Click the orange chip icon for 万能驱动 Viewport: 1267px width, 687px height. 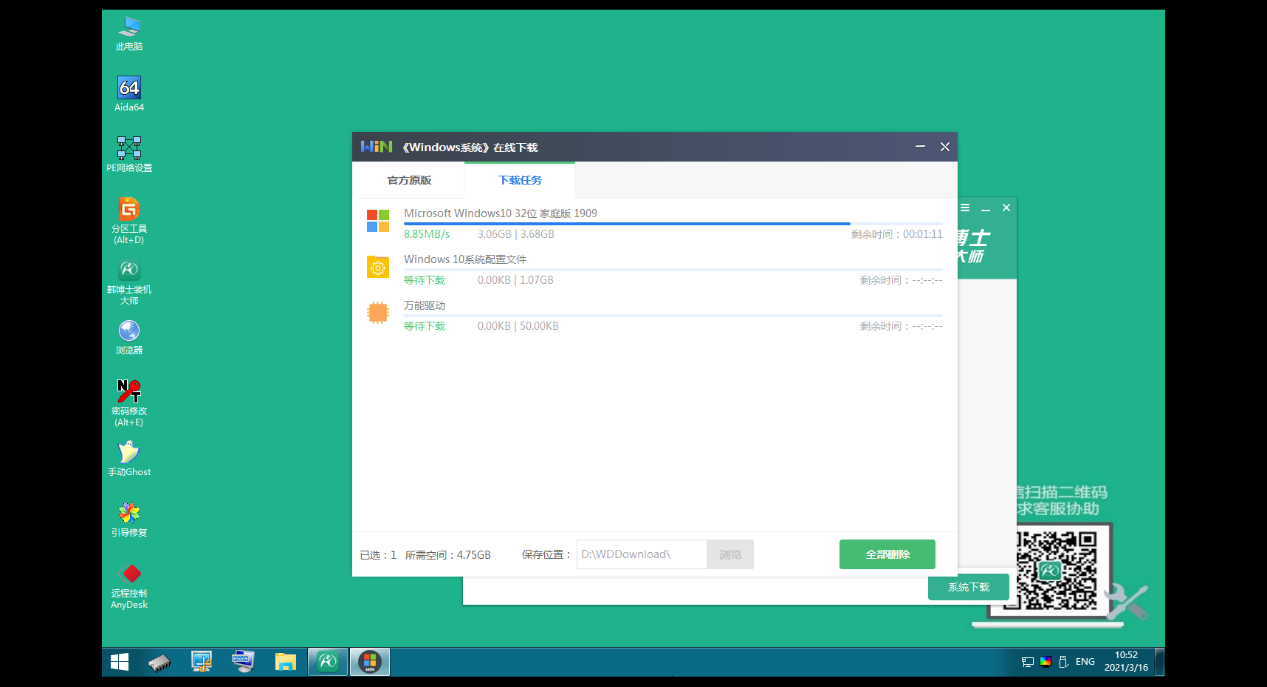tap(377, 313)
